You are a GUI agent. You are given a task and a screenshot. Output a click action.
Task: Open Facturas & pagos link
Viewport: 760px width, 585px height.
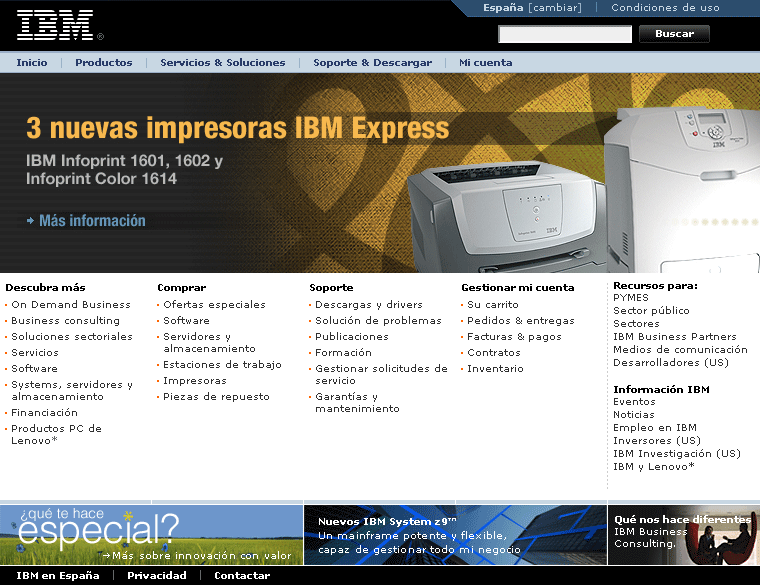coord(514,336)
